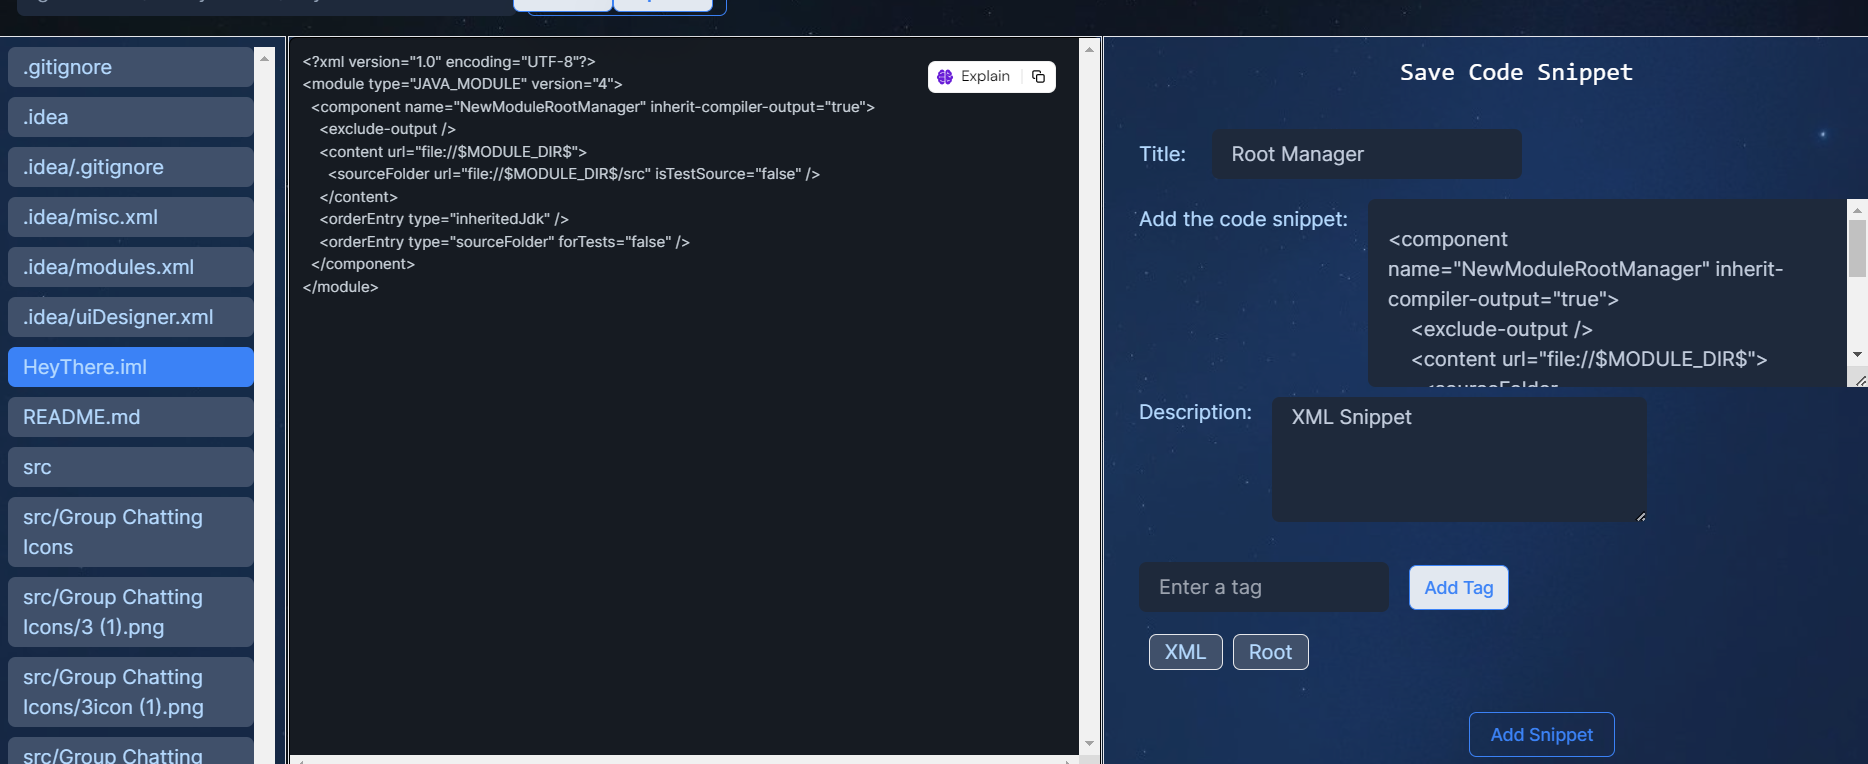The image size is (1868, 764).
Task: Open src/Group Chatting Icons folder
Action: coord(130,532)
